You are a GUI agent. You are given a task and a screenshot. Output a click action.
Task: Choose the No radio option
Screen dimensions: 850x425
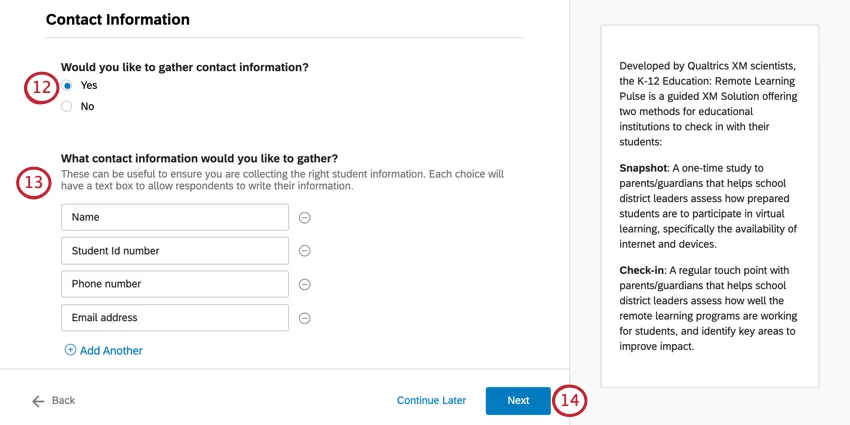[67, 106]
